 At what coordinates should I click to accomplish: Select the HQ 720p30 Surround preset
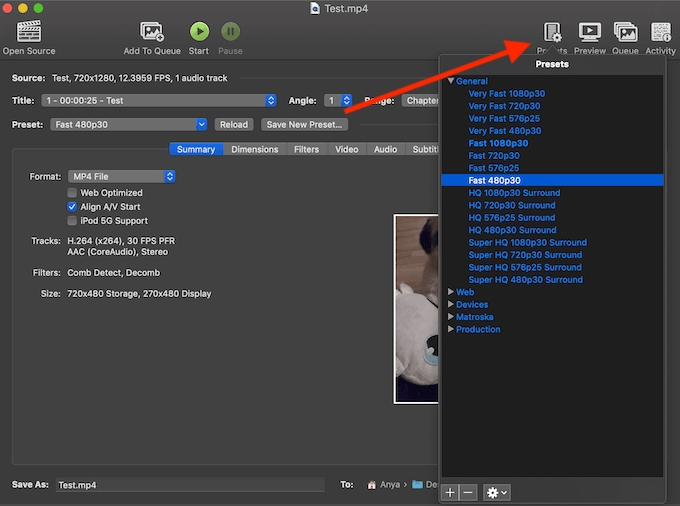512,205
